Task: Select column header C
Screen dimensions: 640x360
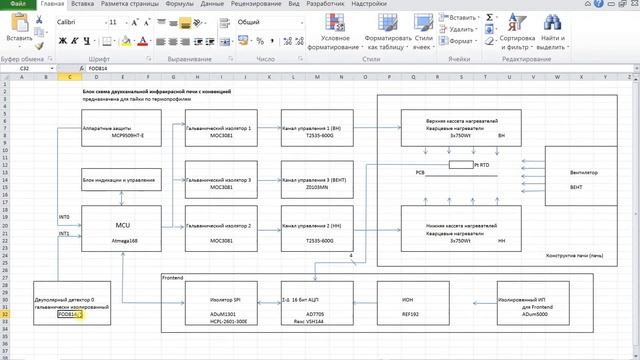Action: 70,77
